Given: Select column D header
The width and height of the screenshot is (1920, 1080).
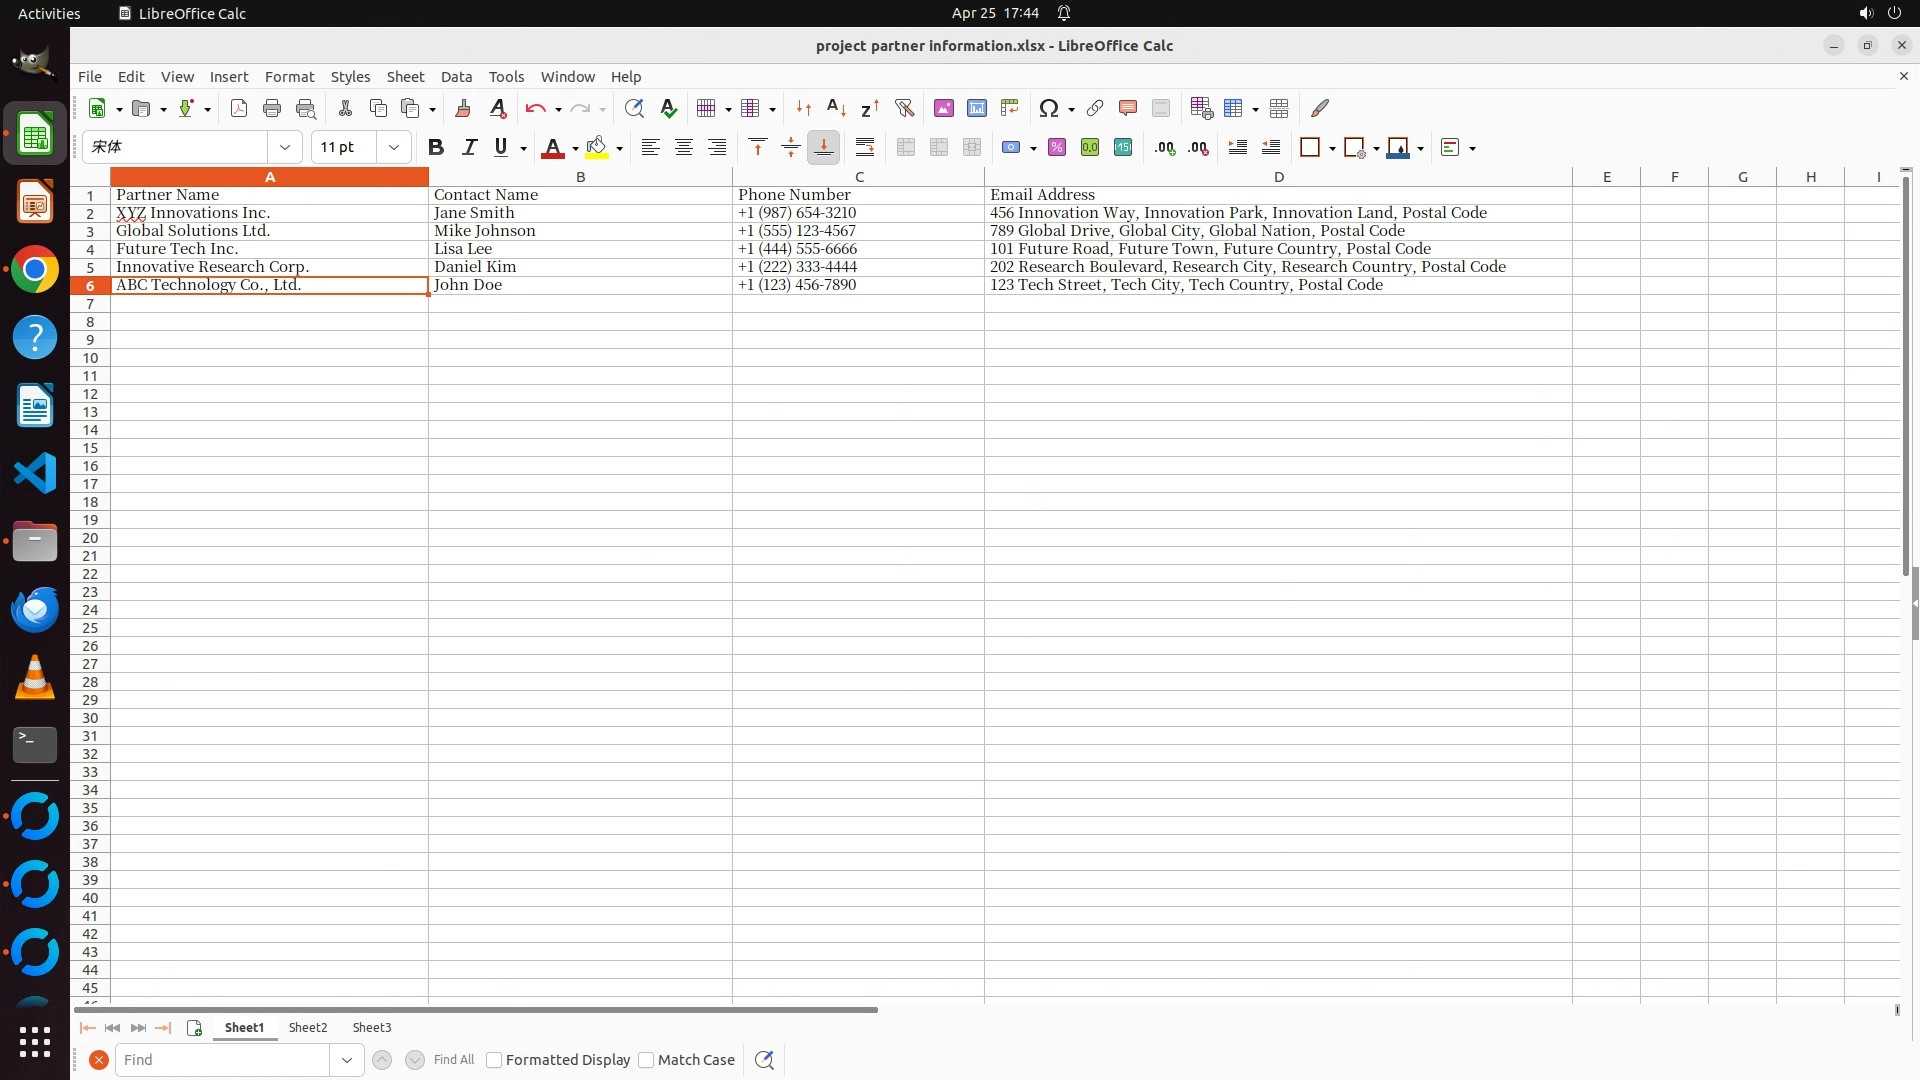Looking at the screenshot, I should [1278, 177].
